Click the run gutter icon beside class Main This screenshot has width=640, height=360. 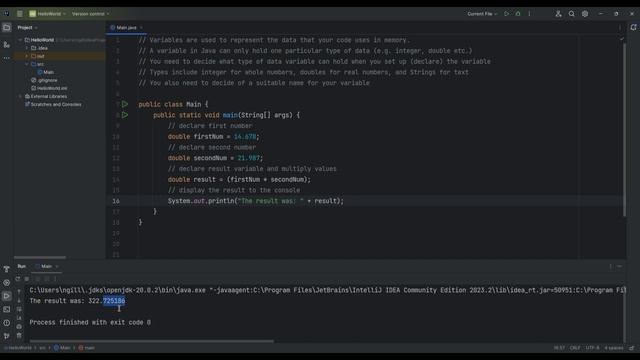click(125, 104)
